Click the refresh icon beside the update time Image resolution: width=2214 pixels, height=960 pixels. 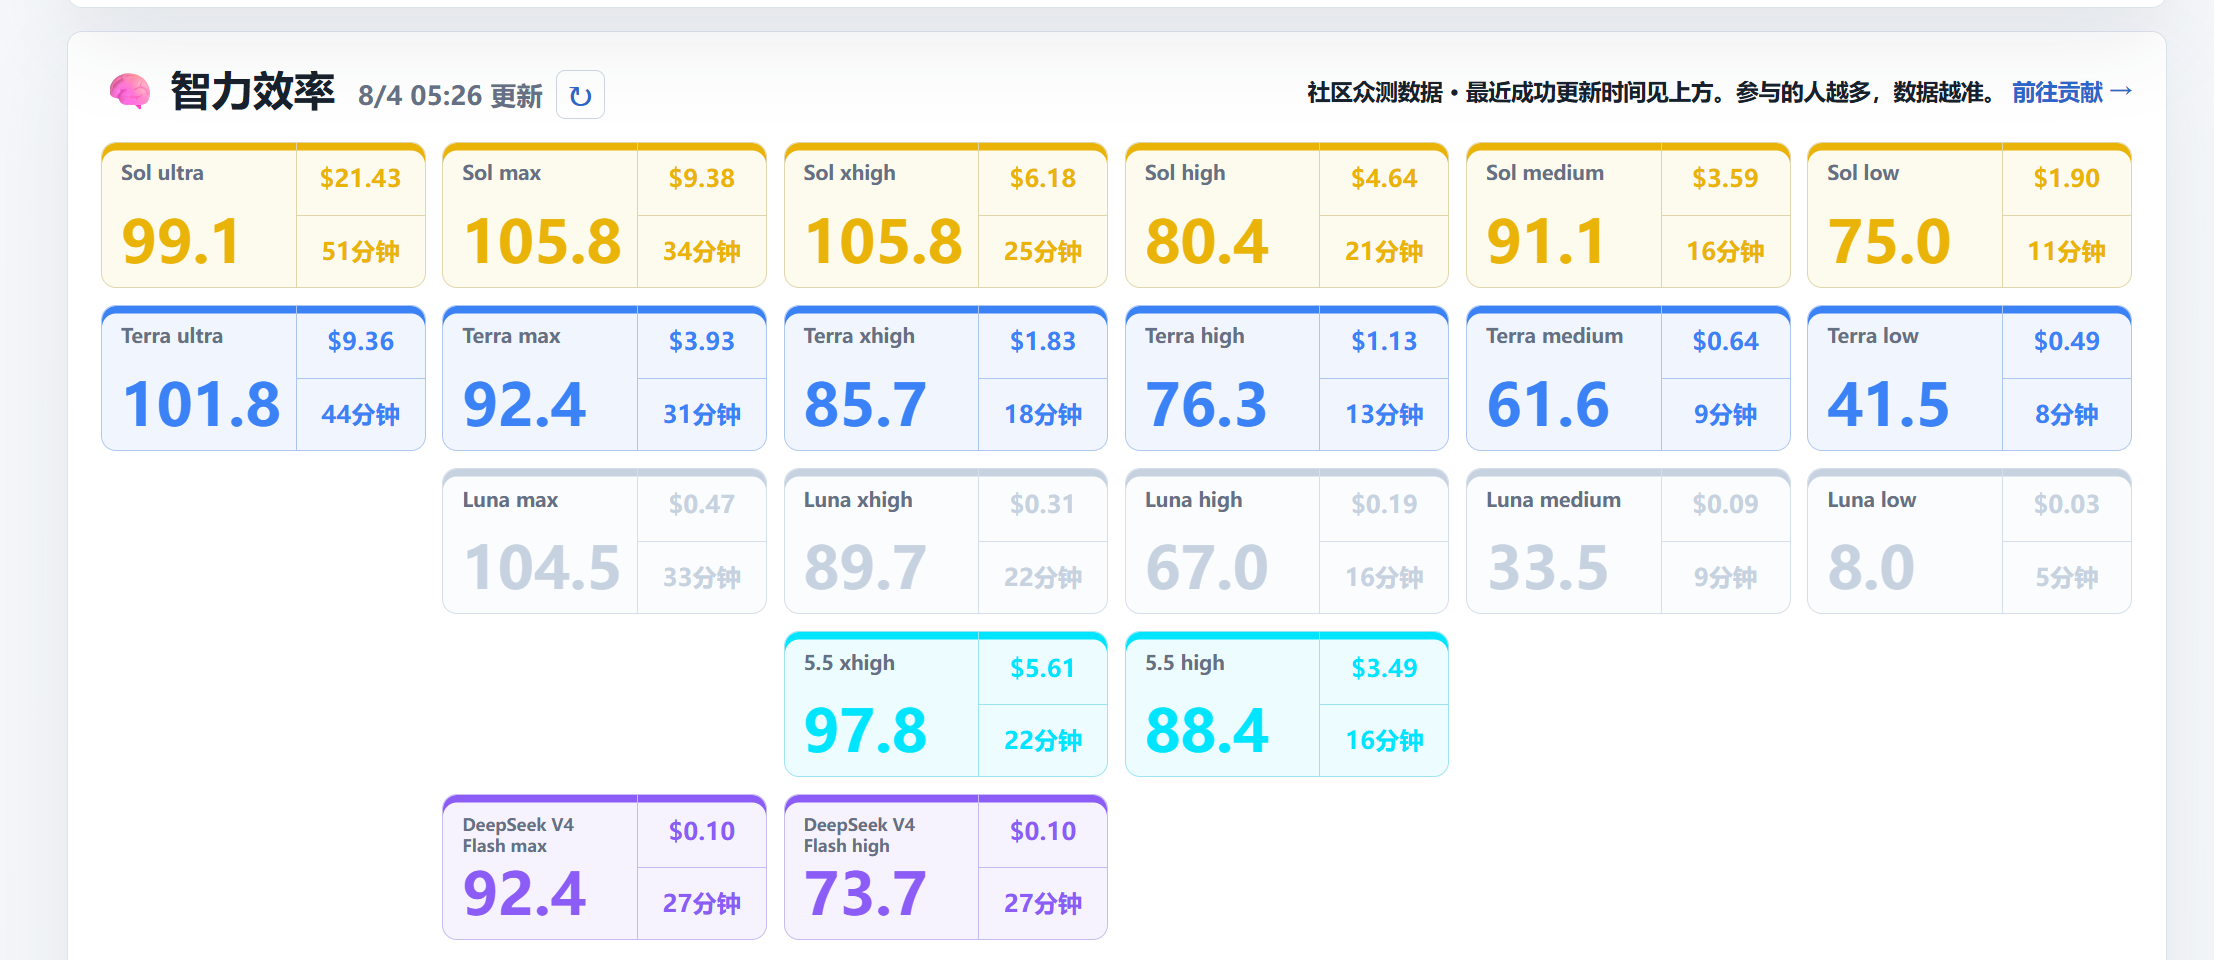(580, 95)
